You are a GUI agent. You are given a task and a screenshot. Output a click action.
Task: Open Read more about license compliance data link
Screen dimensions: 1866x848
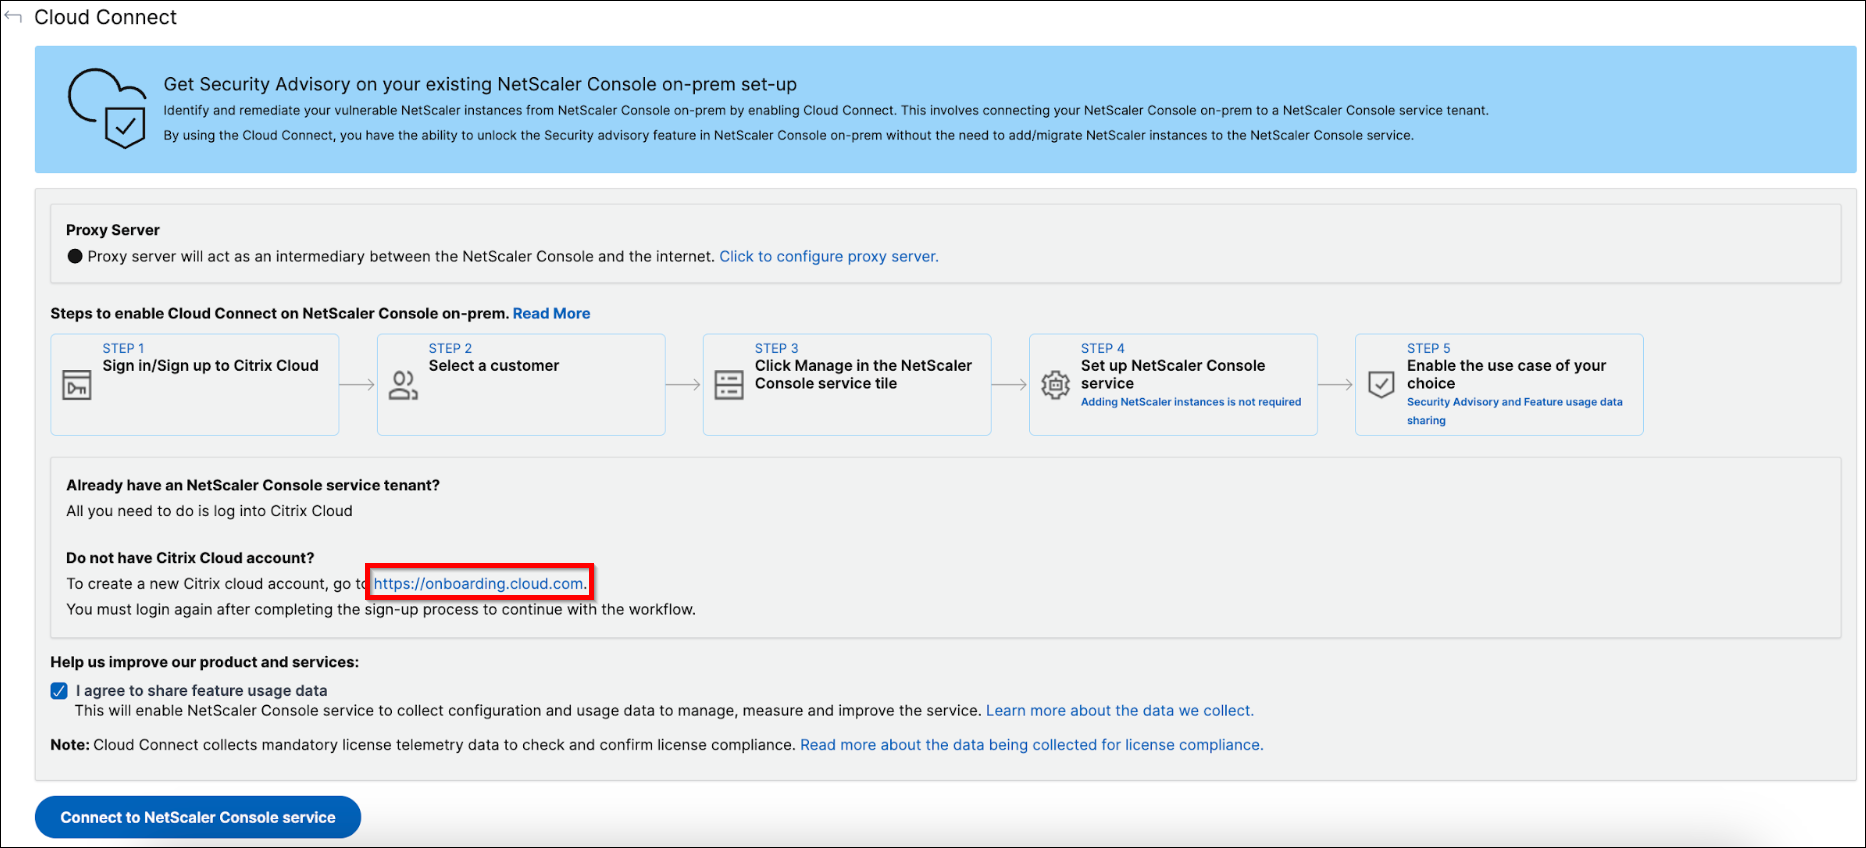1032,744
